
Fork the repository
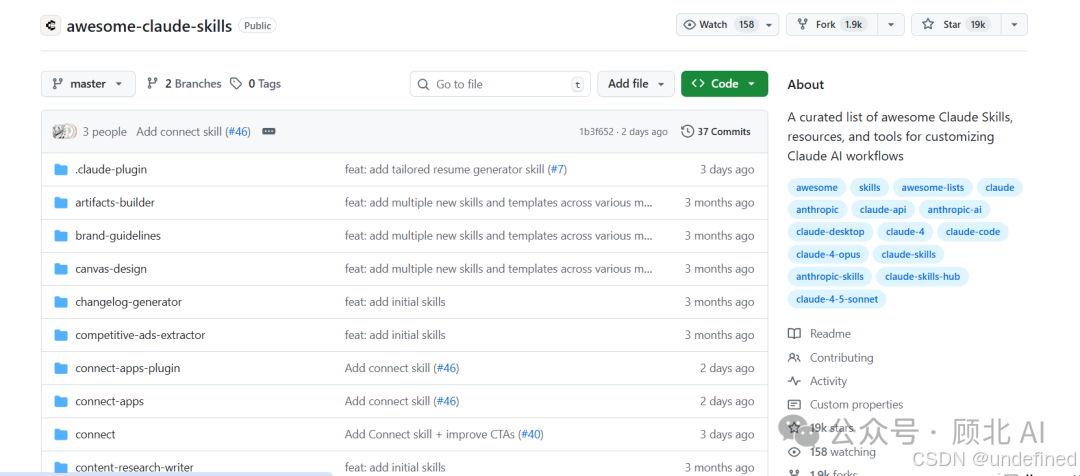[829, 25]
